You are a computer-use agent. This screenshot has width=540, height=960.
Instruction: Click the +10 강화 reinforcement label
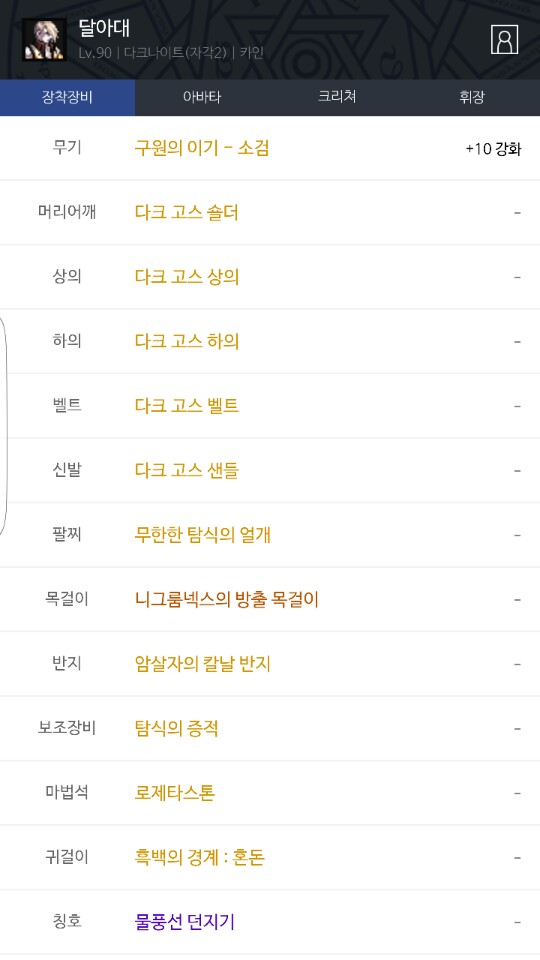(493, 149)
